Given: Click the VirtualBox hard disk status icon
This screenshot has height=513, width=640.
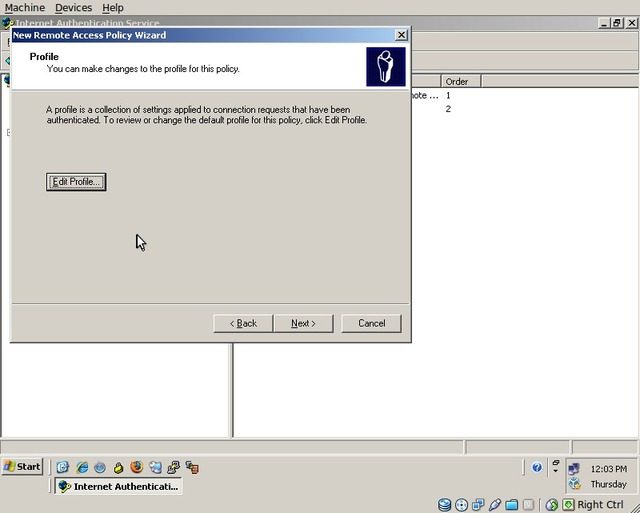Looking at the screenshot, I should [445, 505].
